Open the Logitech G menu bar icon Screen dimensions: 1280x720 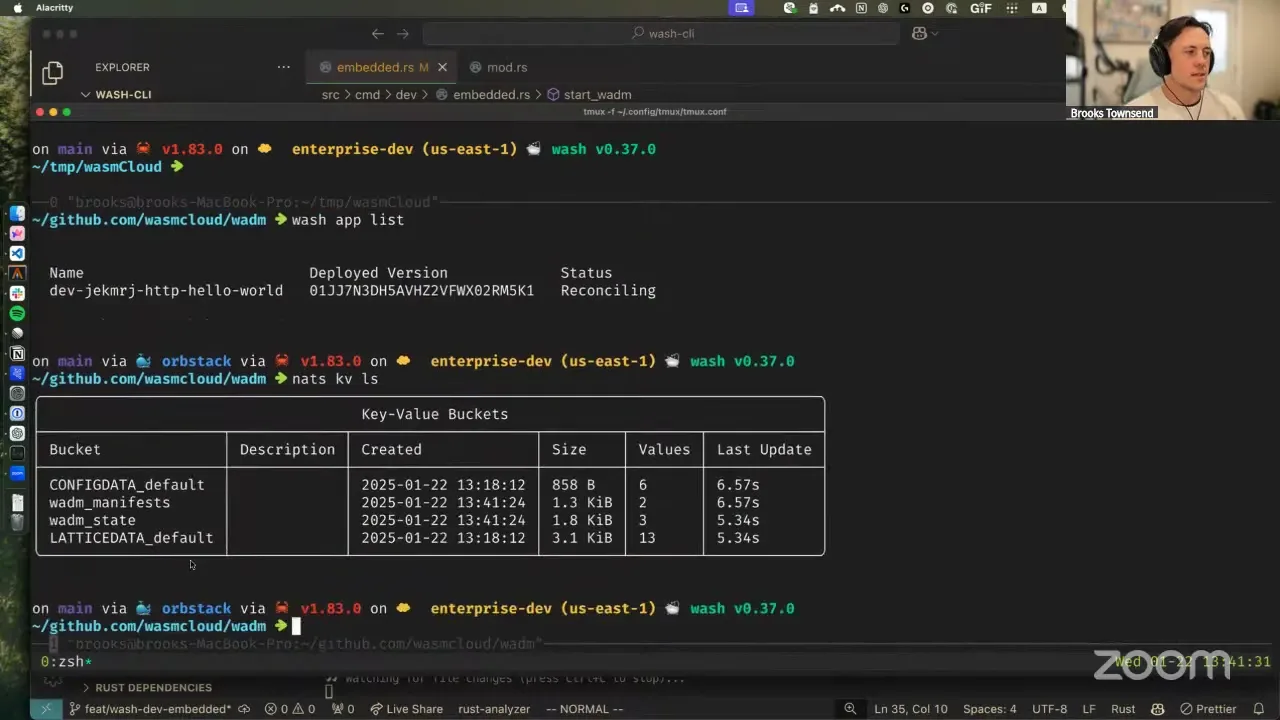905,8
